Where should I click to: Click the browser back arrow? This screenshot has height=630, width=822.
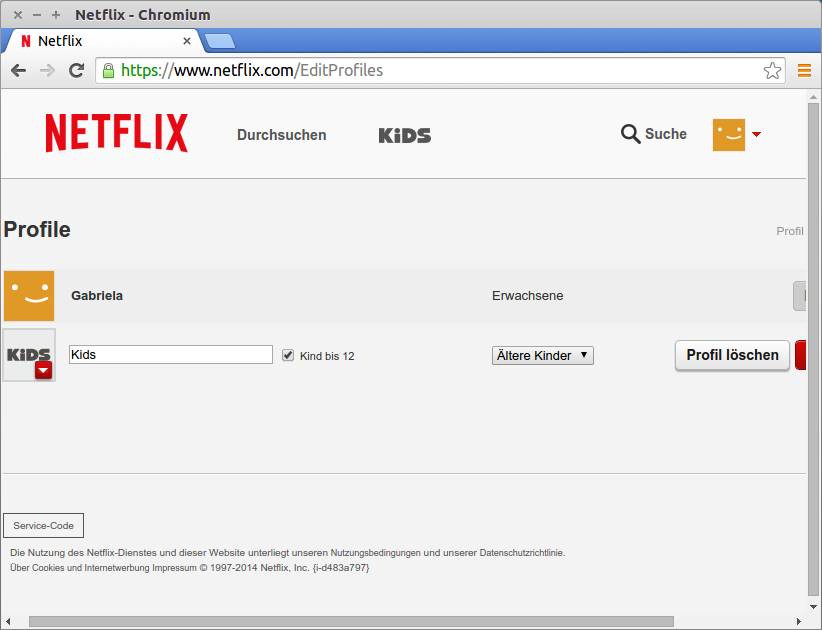tap(18, 70)
